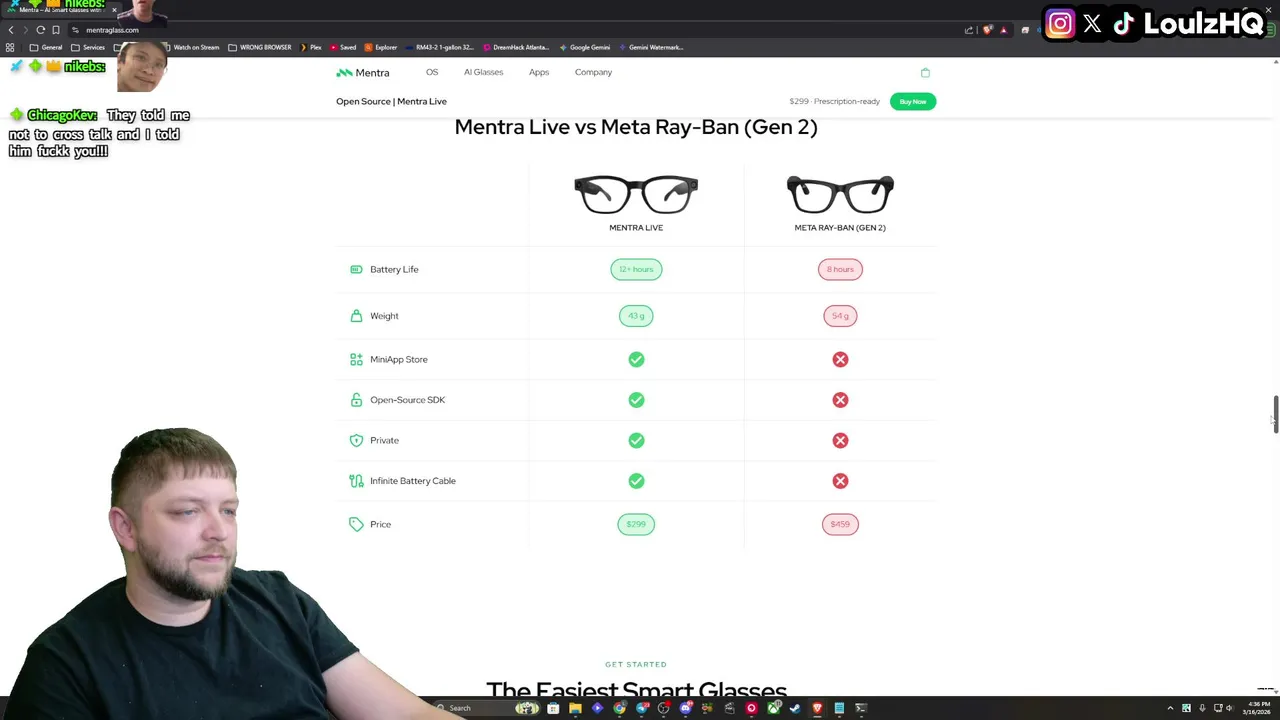Viewport: 1280px width, 720px height.
Task: Close the Mentra browser tab
Action: click(x=114, y=10)
